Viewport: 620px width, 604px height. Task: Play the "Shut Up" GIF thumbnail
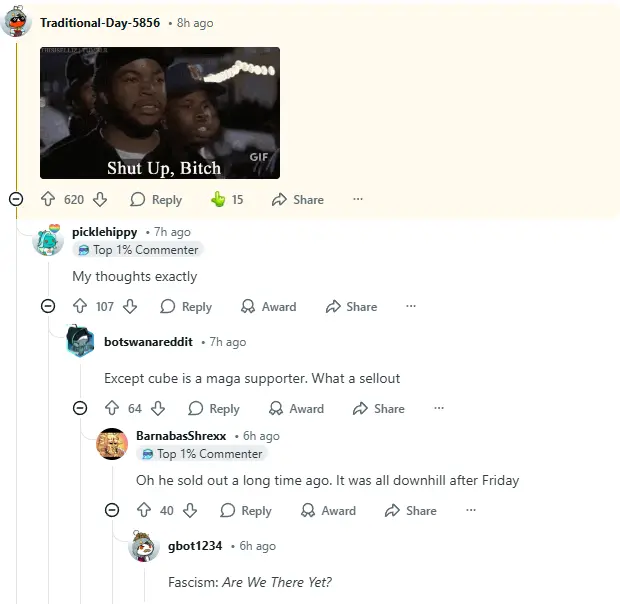160,112
